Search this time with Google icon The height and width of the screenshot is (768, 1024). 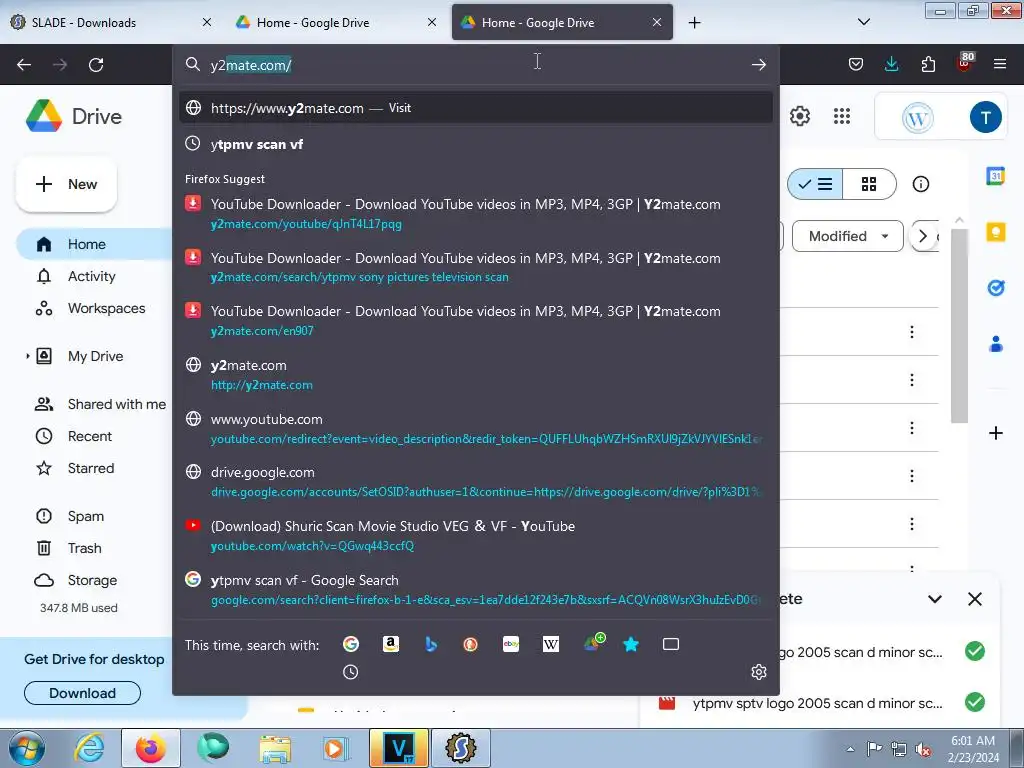351,645
